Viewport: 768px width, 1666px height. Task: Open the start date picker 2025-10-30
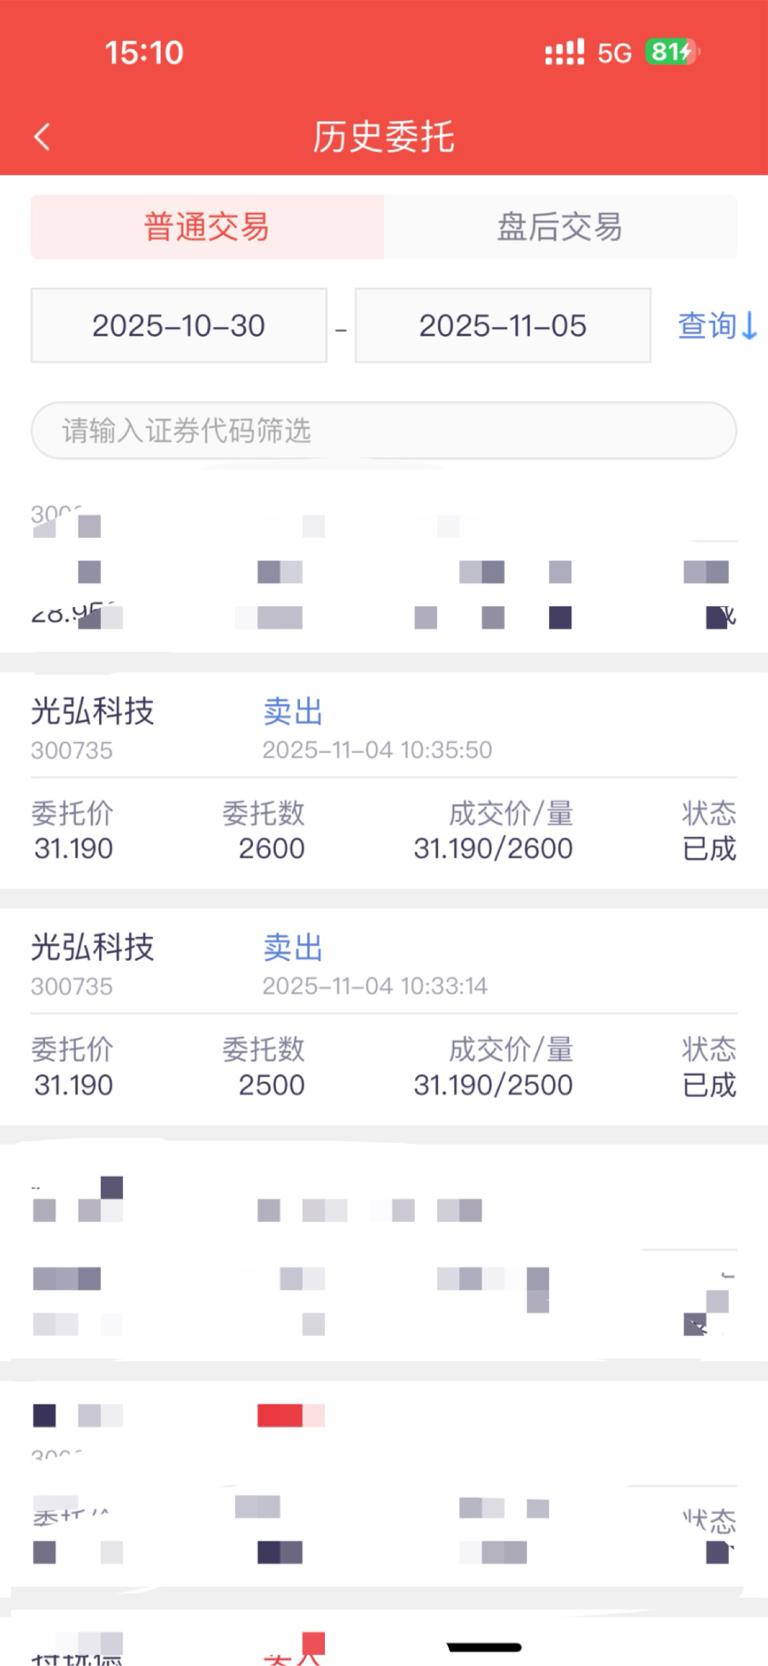(x=179, y=325)
